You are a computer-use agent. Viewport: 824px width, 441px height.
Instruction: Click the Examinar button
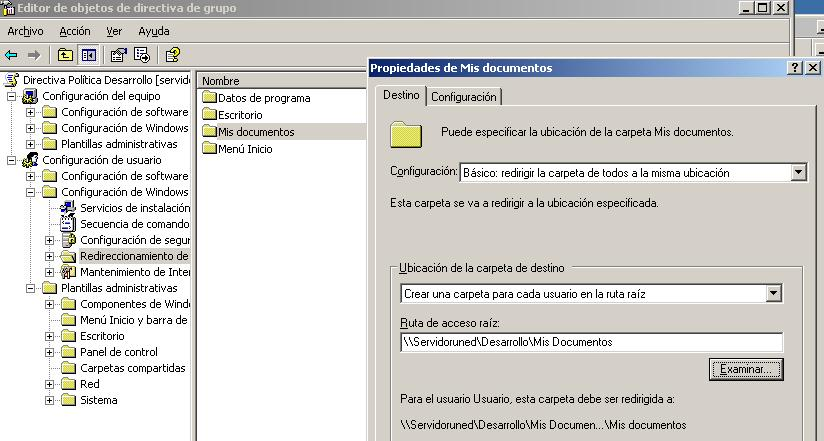(746, 369)
